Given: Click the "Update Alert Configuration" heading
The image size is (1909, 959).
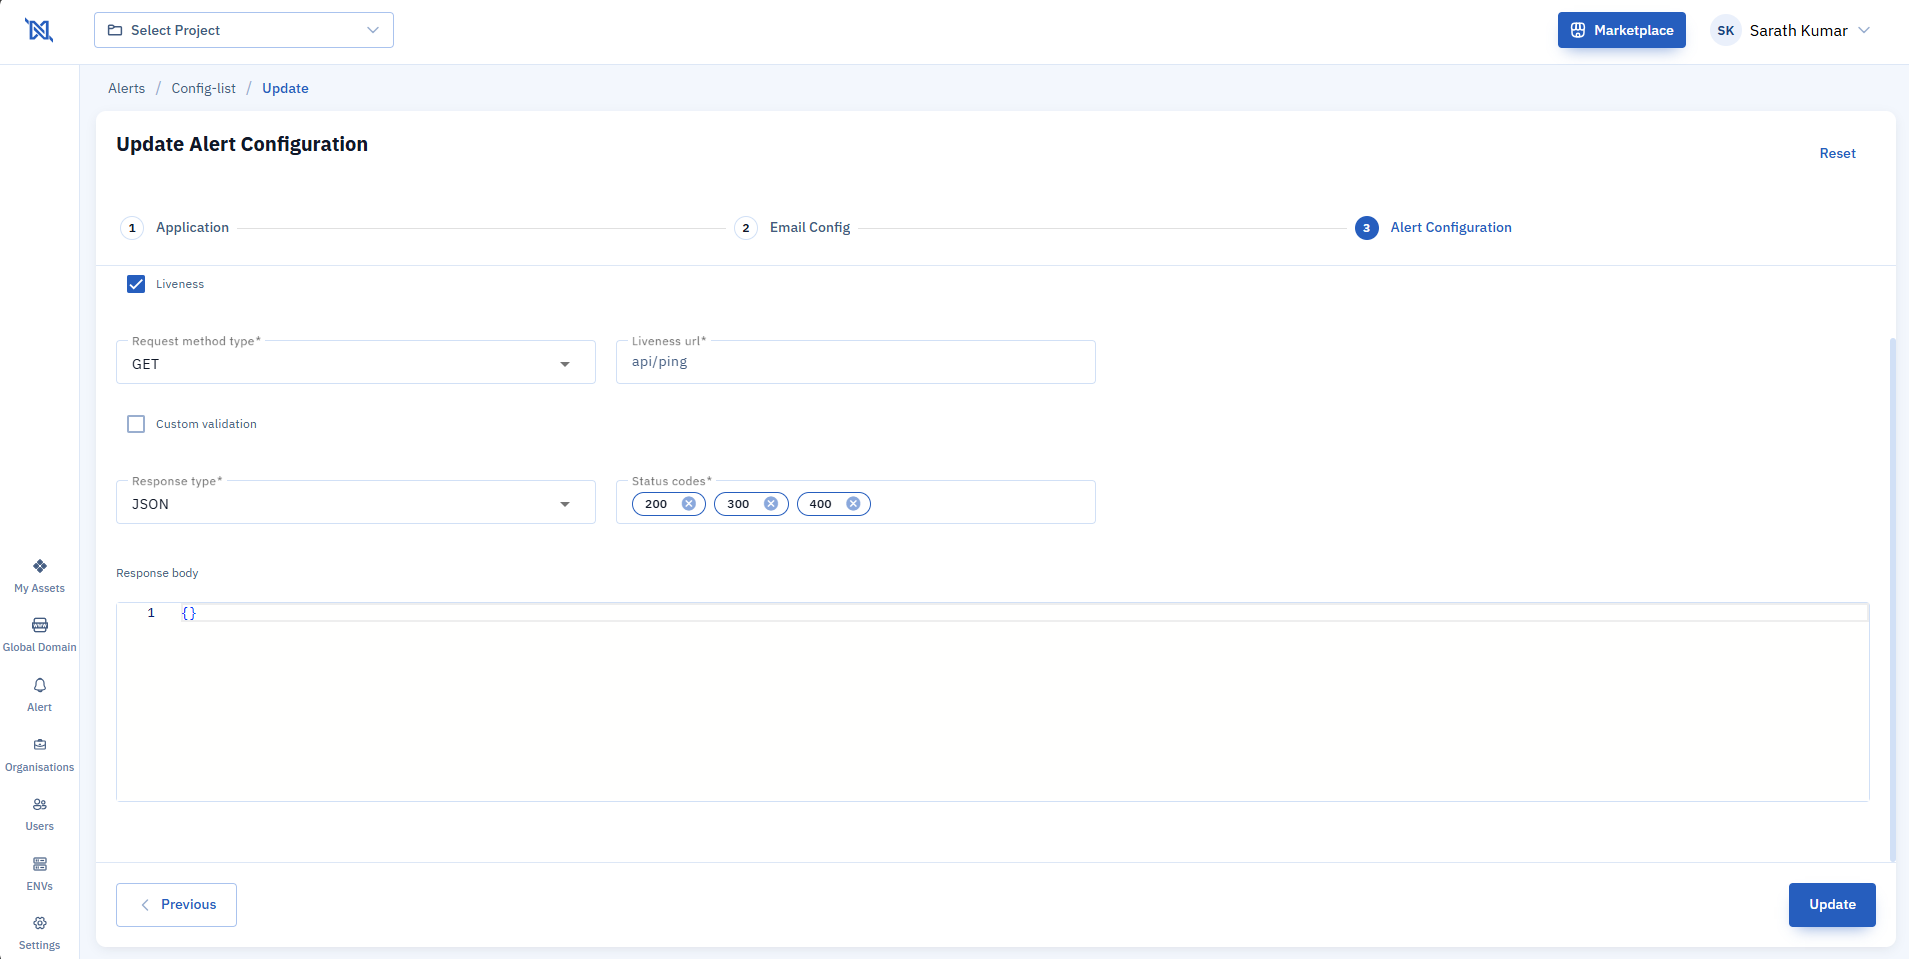Looking at the screenshot, I should click(242, 144).
